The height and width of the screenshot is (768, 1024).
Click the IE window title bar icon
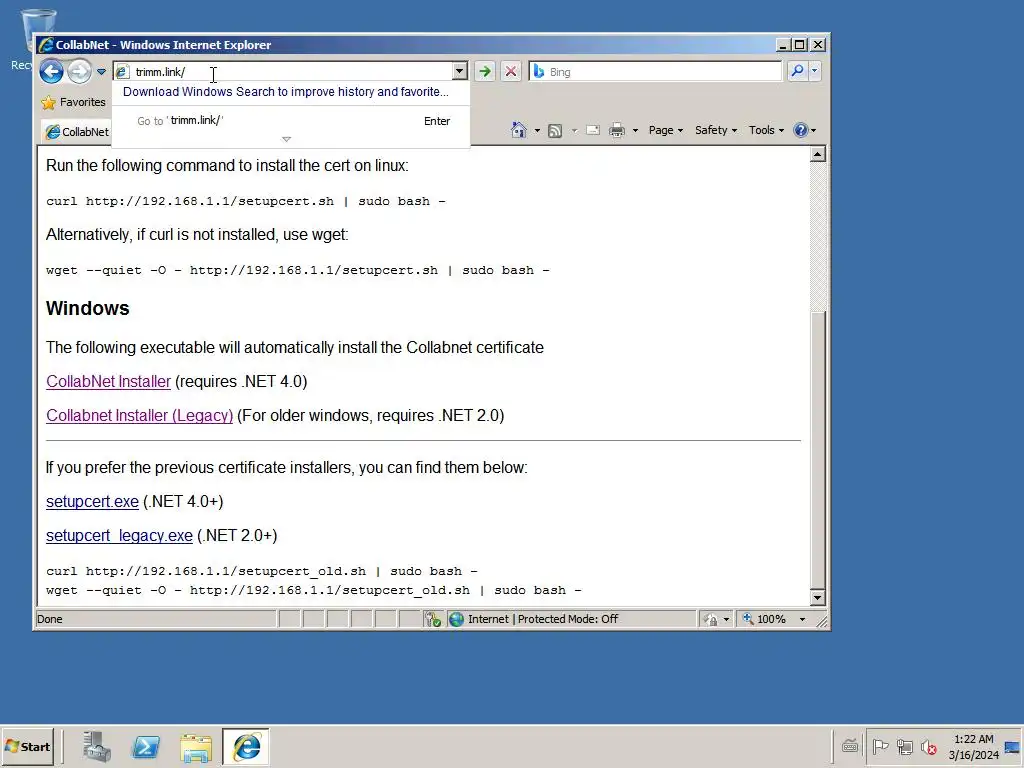coord(46,45)
